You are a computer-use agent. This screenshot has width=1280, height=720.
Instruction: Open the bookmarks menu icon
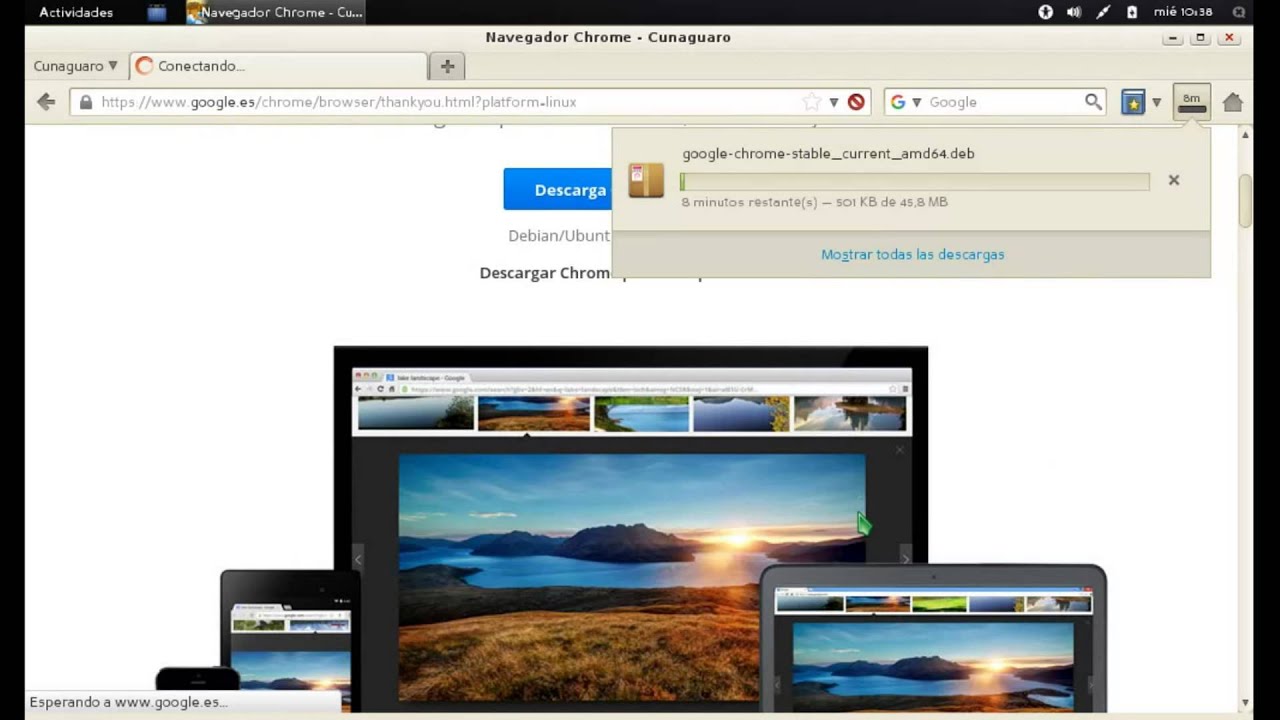1132,102
